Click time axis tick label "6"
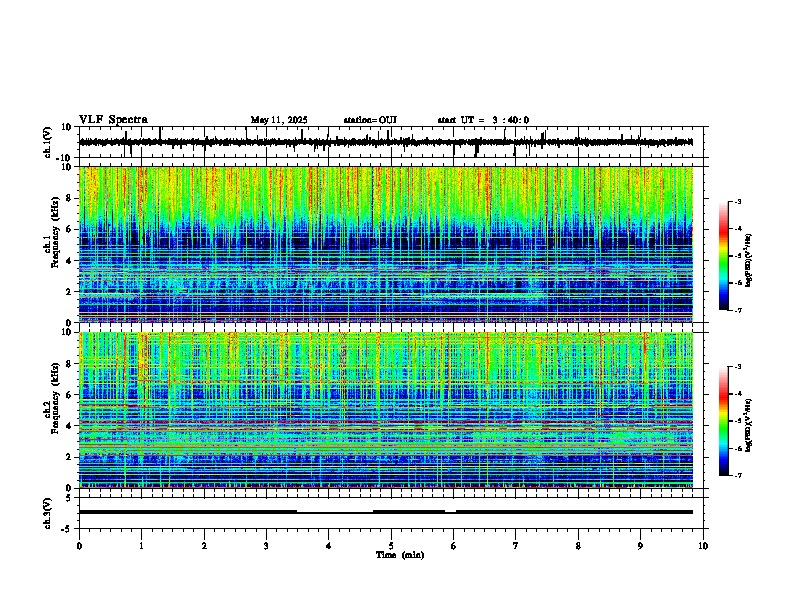Viewport: 792px width, 612px height. coord(453,546)
